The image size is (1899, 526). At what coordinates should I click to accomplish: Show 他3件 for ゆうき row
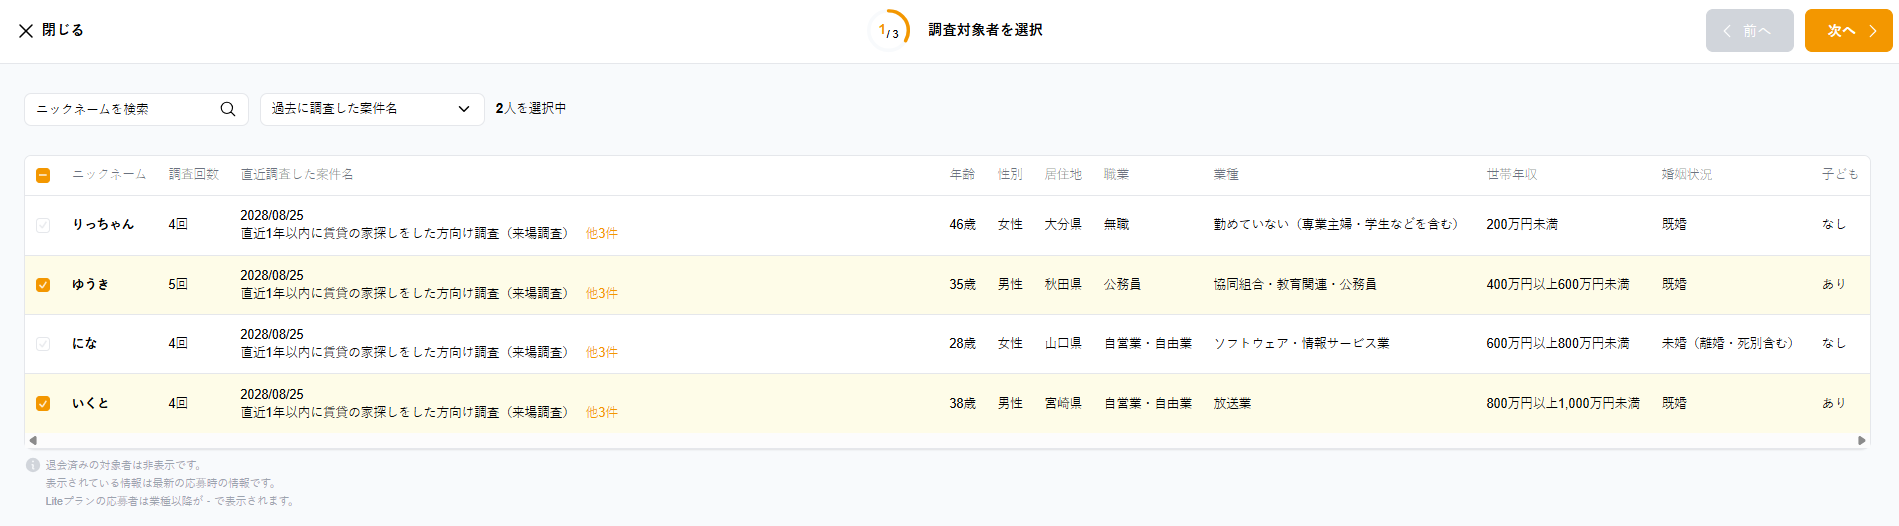[x=602, y=293]
